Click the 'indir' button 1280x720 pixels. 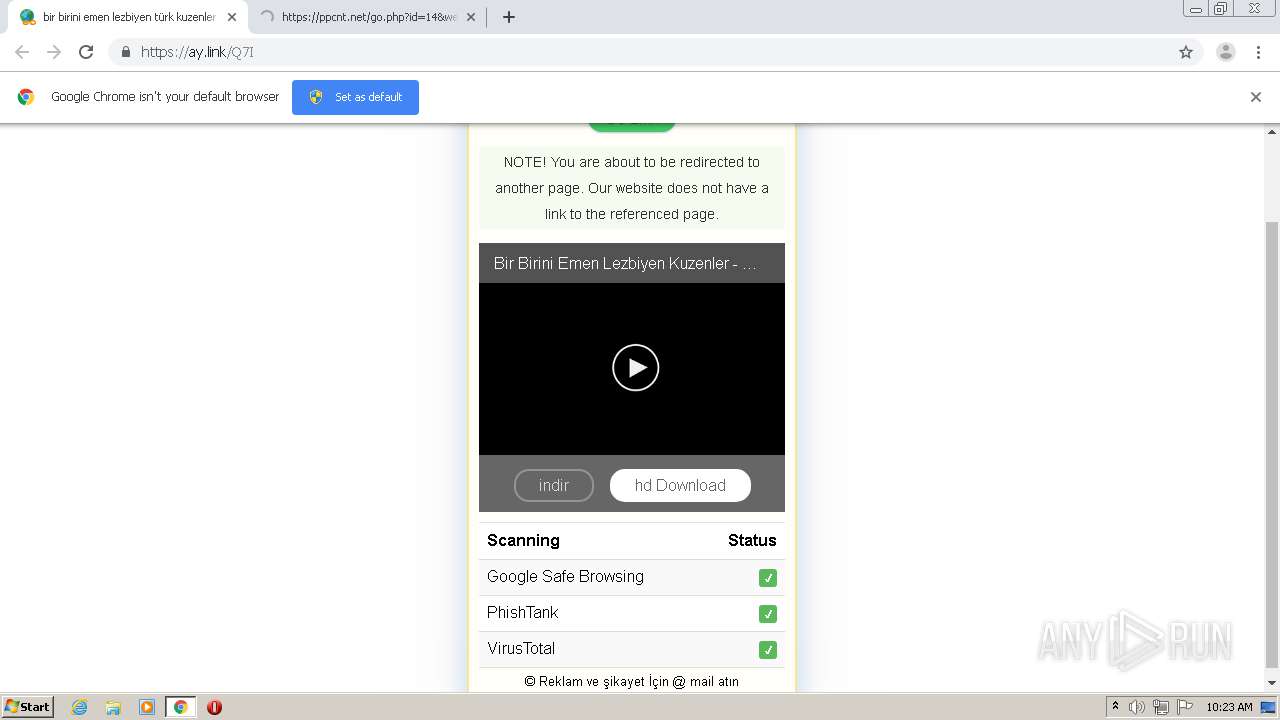[554, 486]
